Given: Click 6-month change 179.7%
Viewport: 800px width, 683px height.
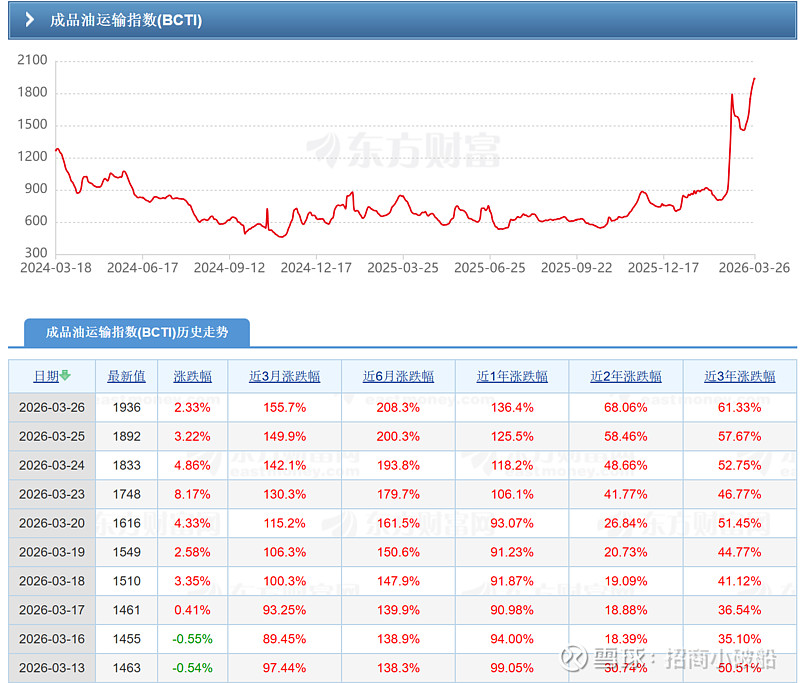Looking at the screenshot, I should click(398, 494).
